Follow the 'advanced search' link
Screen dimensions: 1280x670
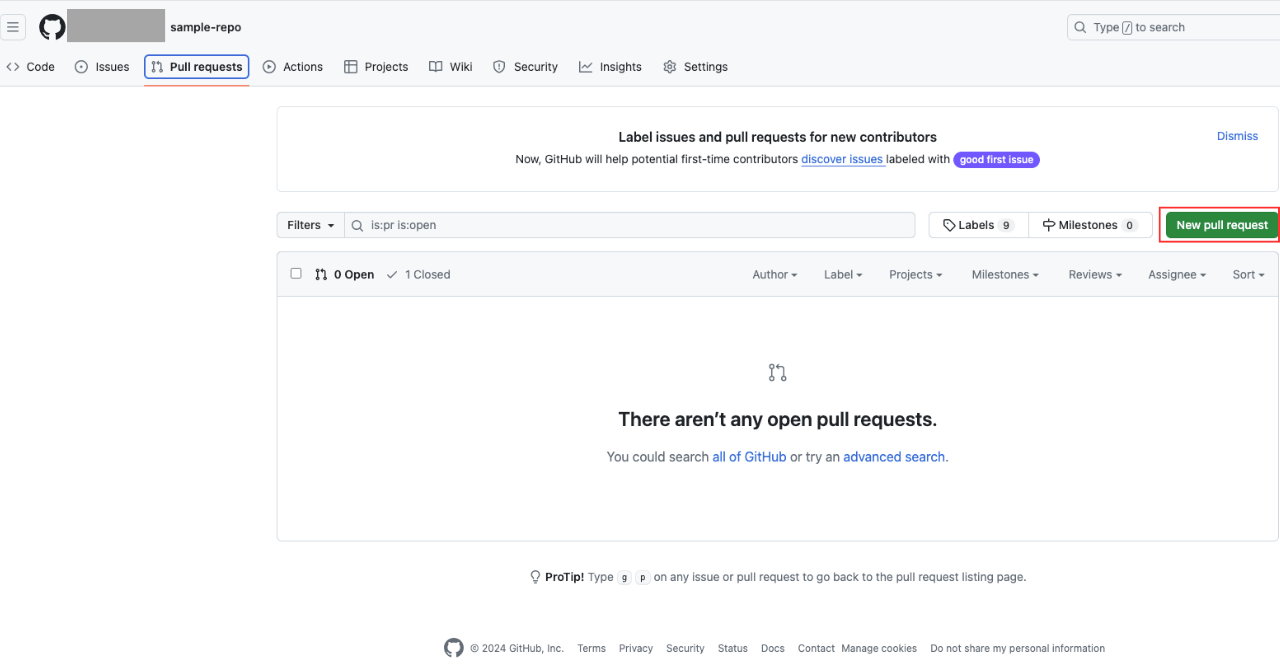(x=894, y=457)
